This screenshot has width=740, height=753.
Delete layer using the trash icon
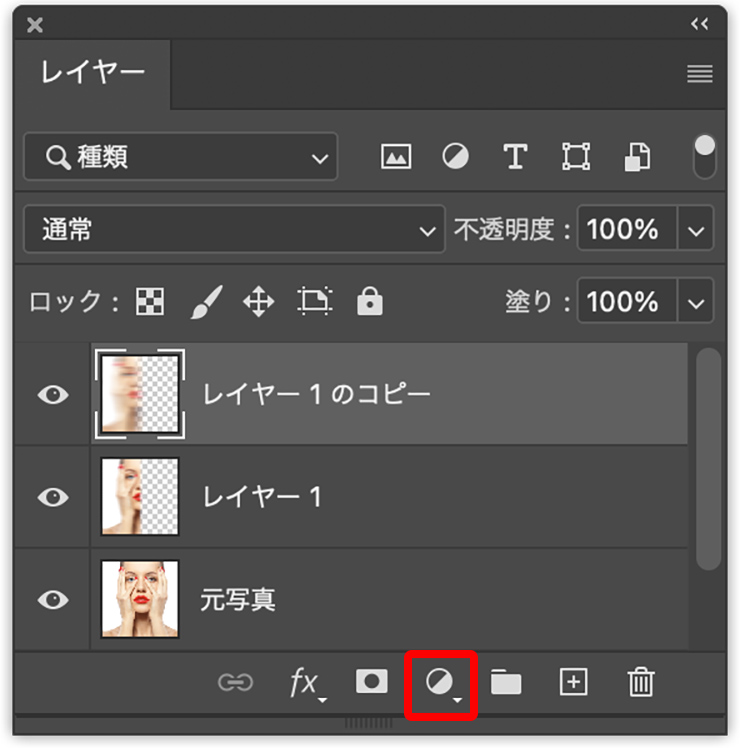click(640, 683)
